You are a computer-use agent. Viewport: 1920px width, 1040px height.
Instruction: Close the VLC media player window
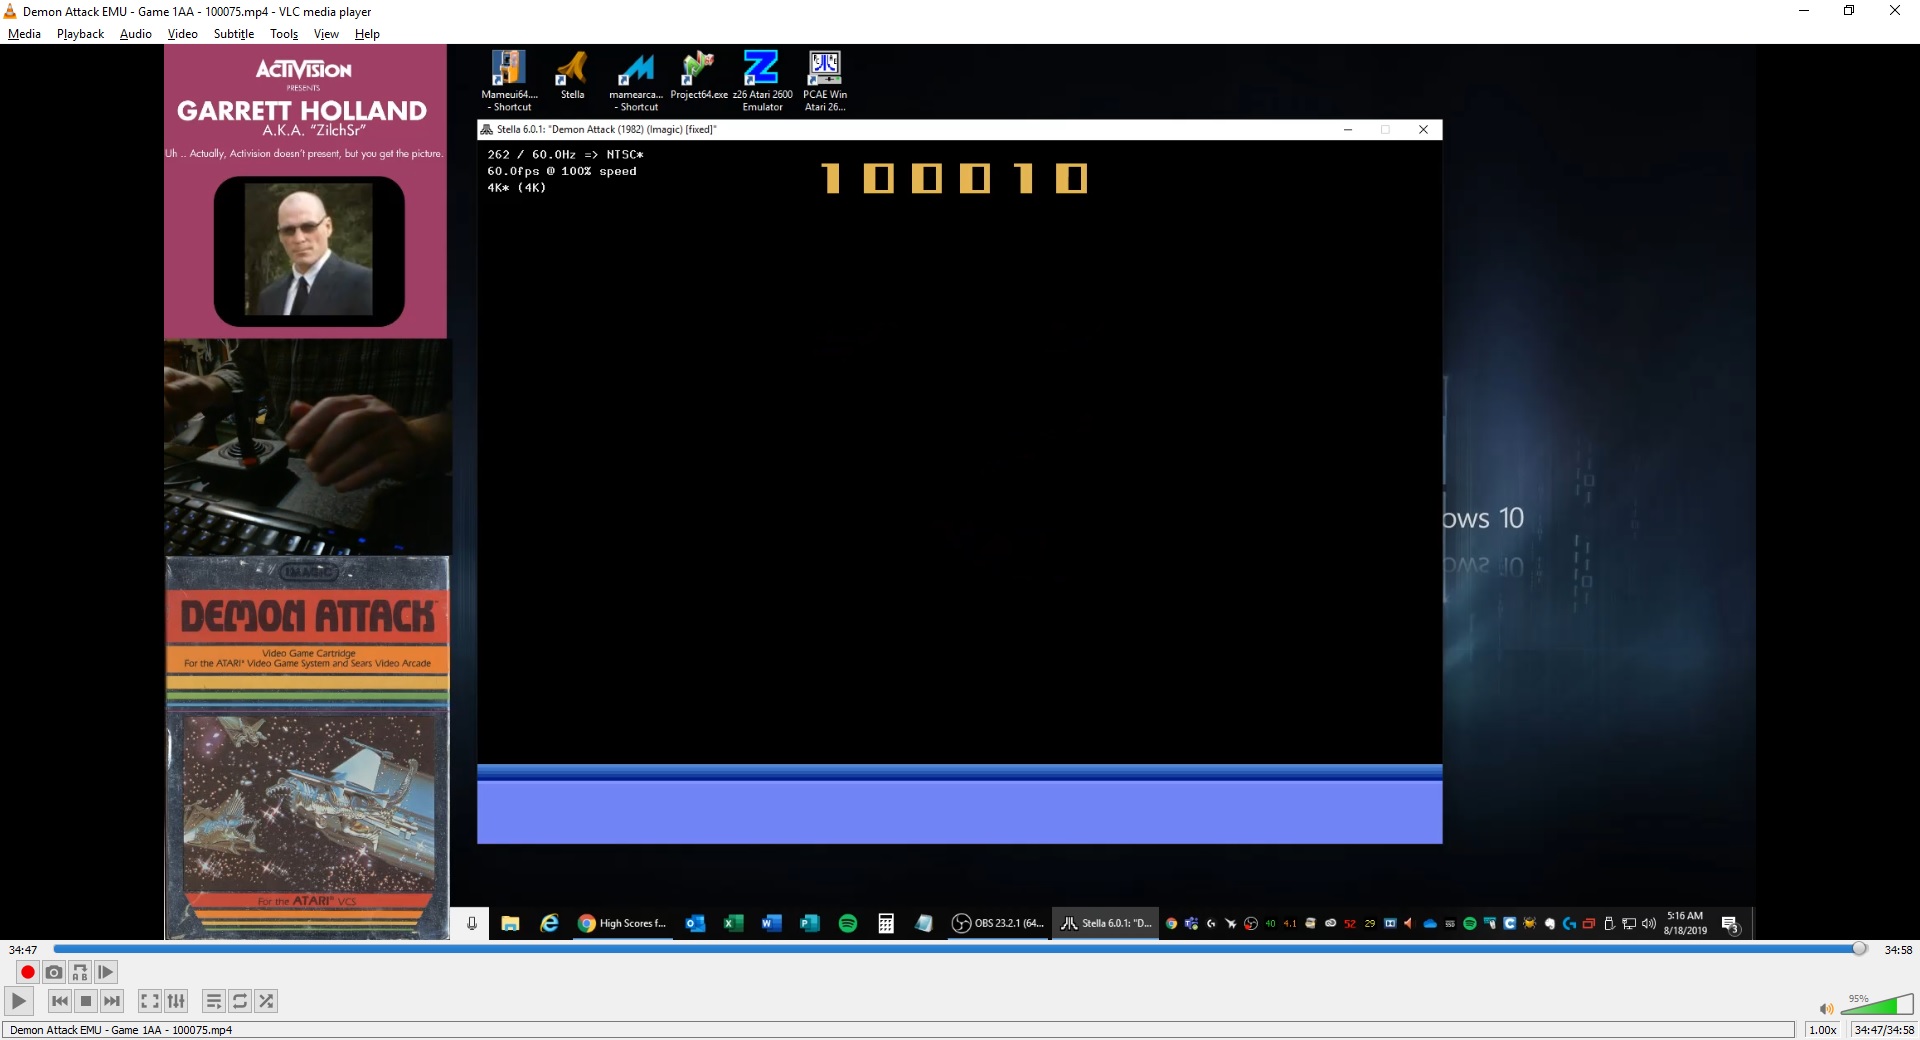[1894, 11]
